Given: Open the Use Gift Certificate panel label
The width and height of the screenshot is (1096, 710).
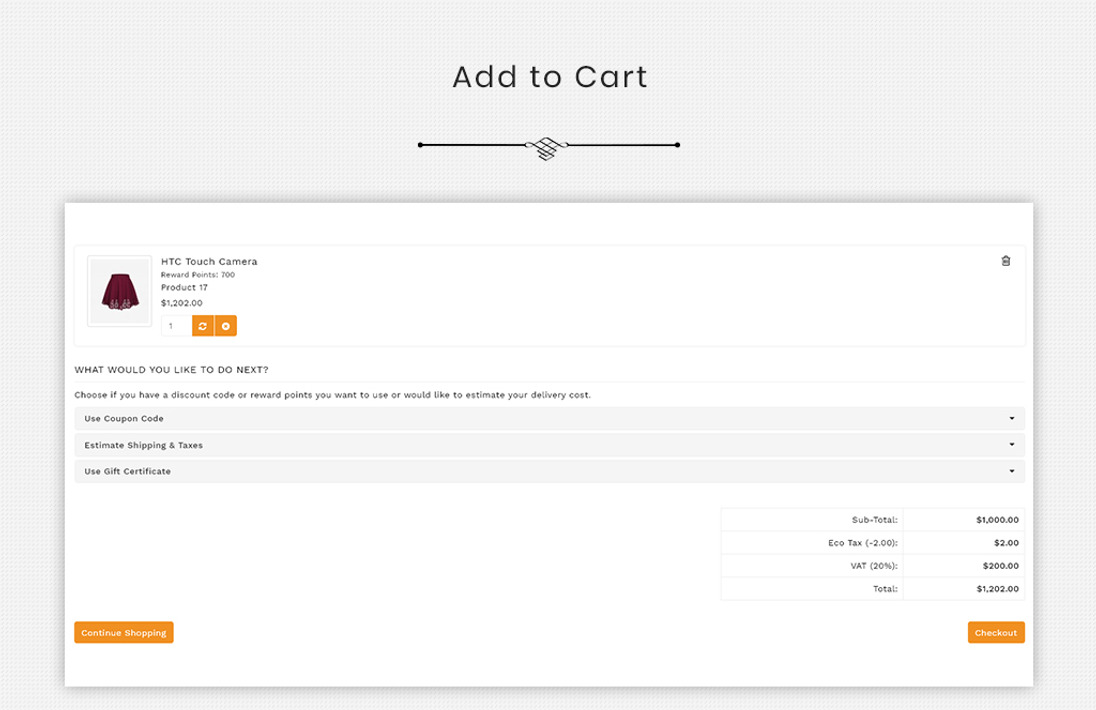Looking at the screenshot, I should pos(127,471).
